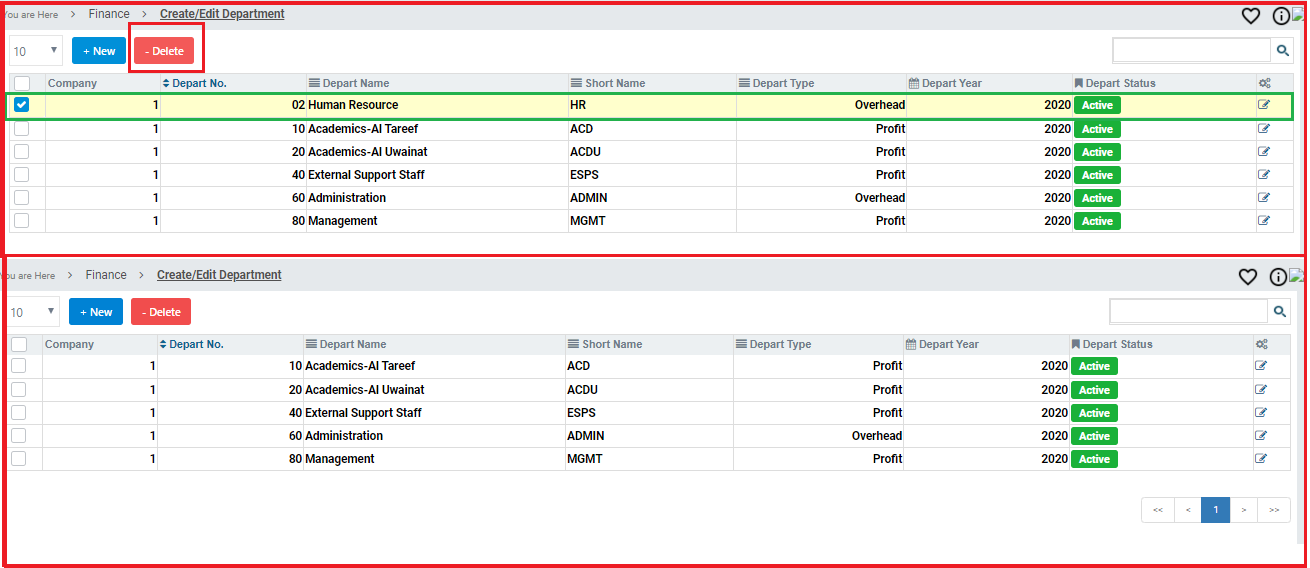
Task: Open the page size dropdown in the lower panel
Action: [x=33, y=312]
